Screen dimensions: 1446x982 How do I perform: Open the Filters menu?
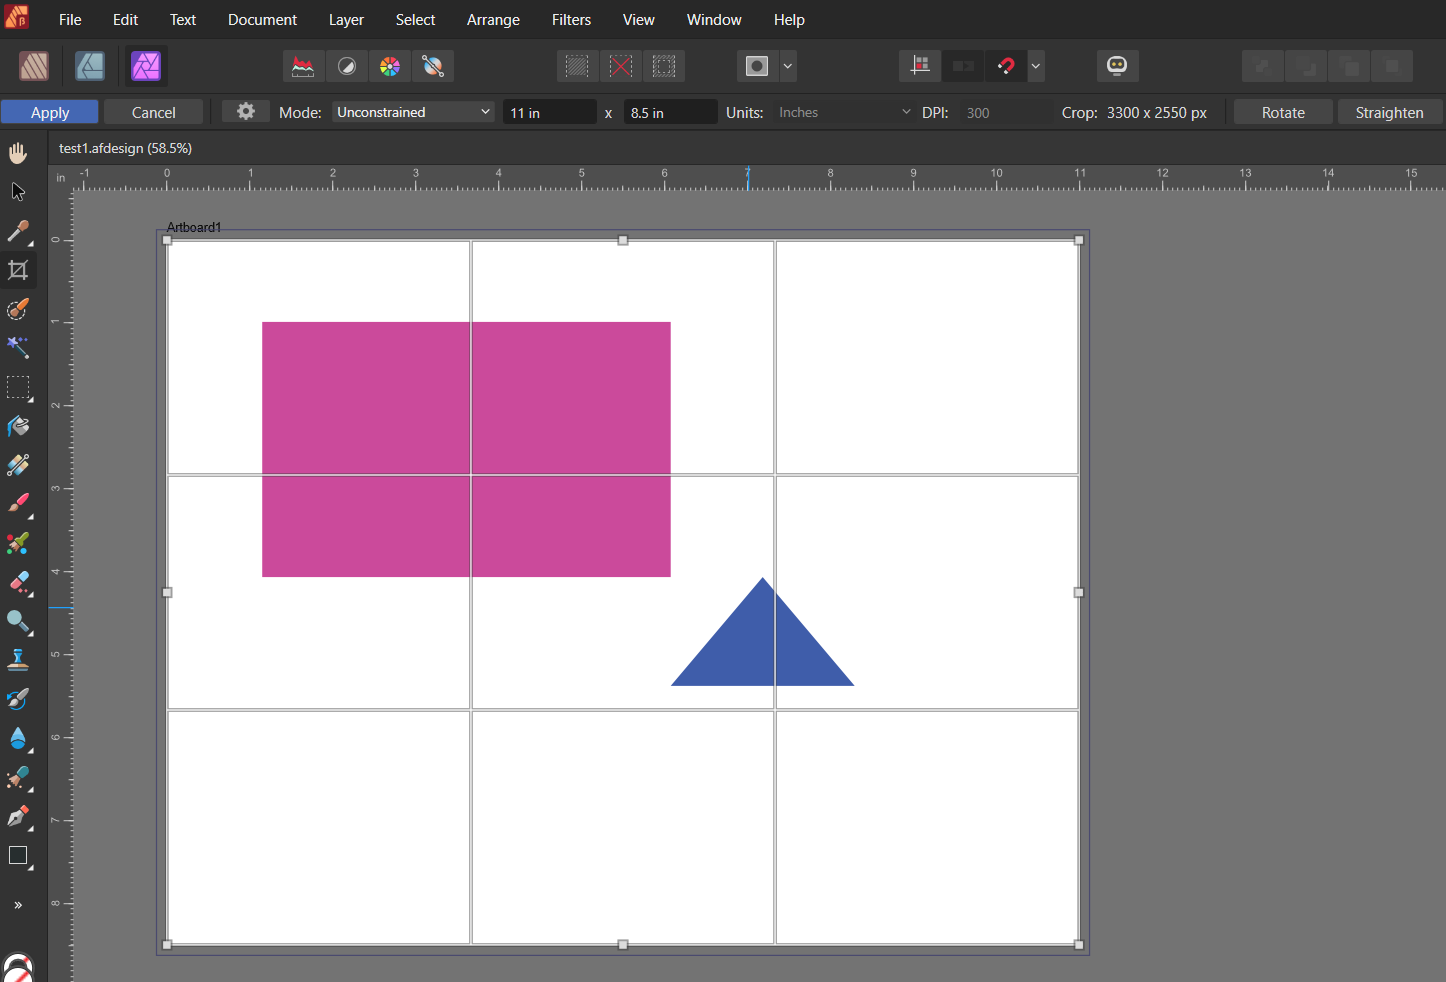coord(571,20)
